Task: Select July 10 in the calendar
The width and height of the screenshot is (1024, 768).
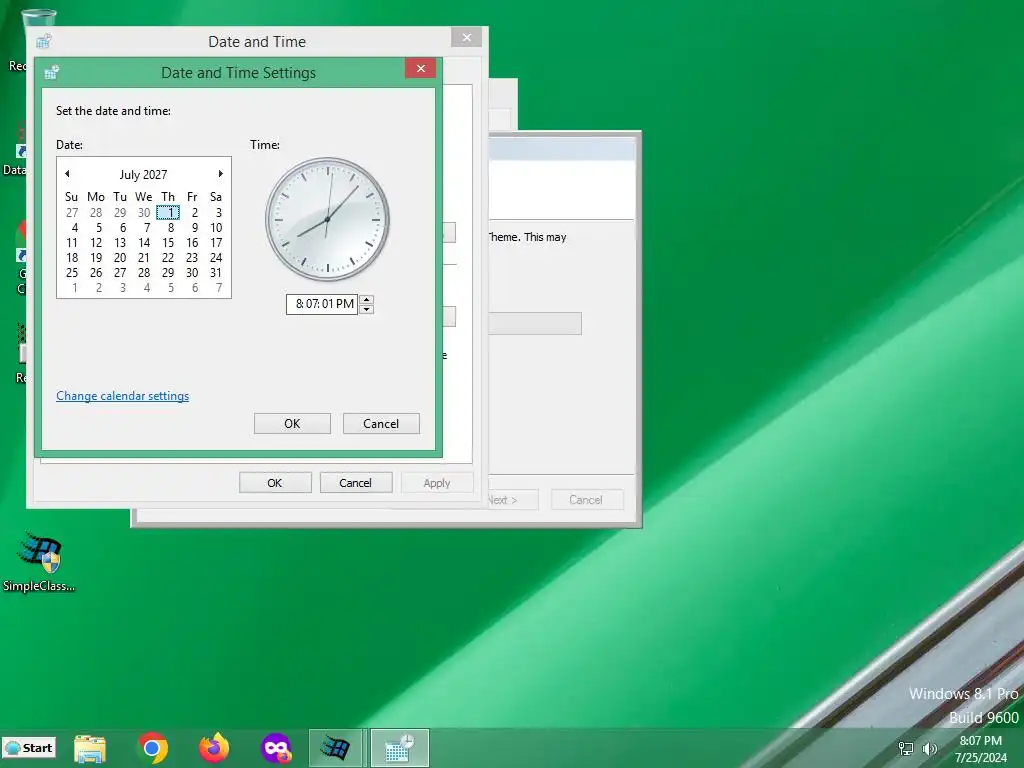Action: tap(216, 227)
